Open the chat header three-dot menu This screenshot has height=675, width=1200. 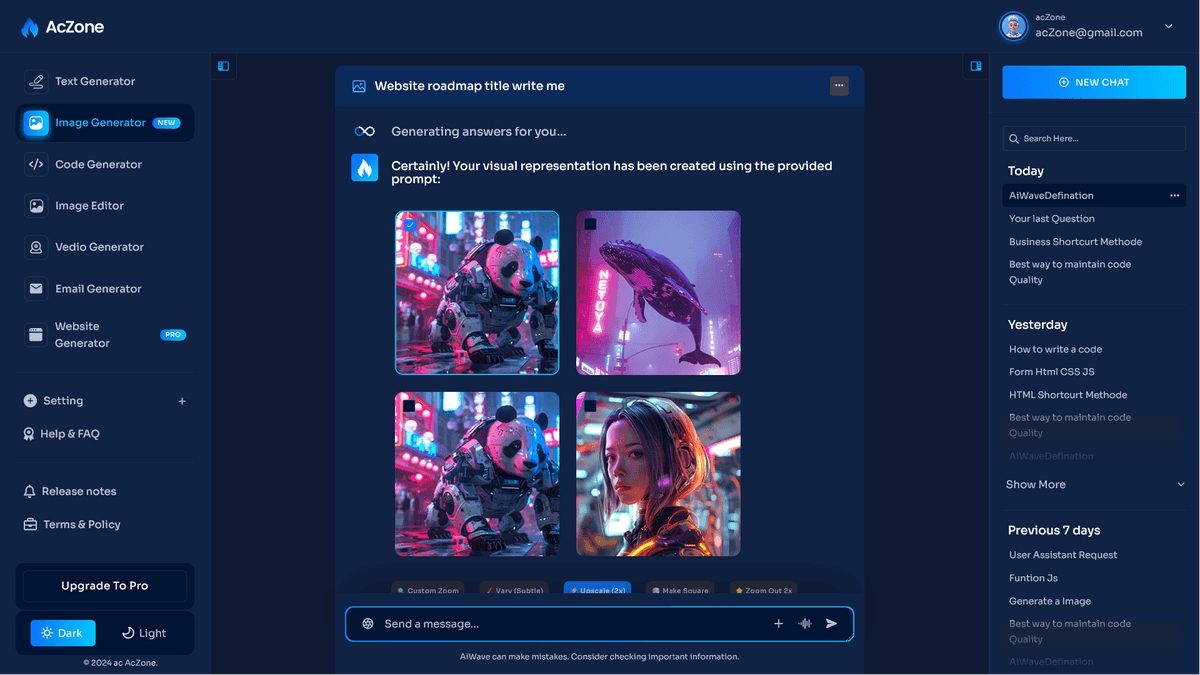839,86
